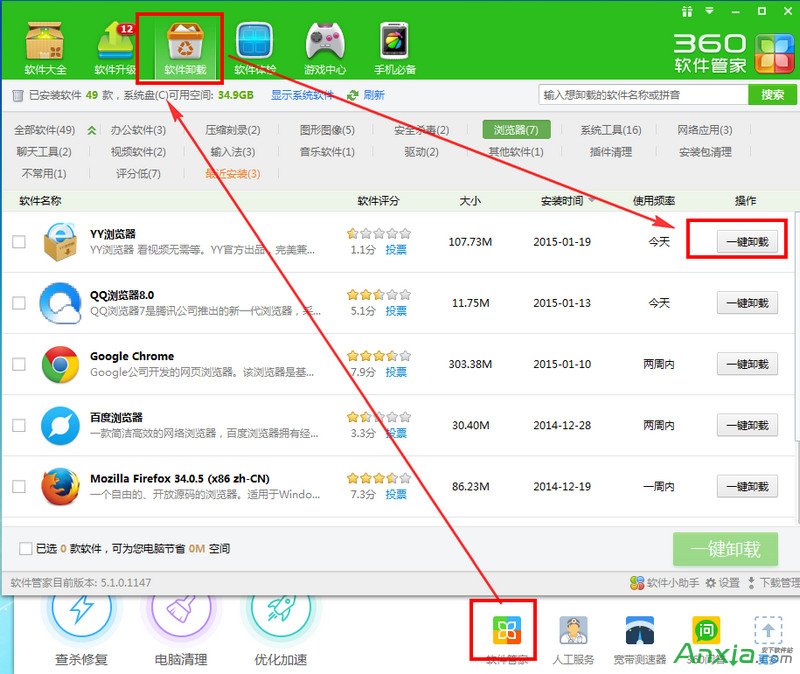Open the 软件大全 software library icon

click(x=45, y=47)
